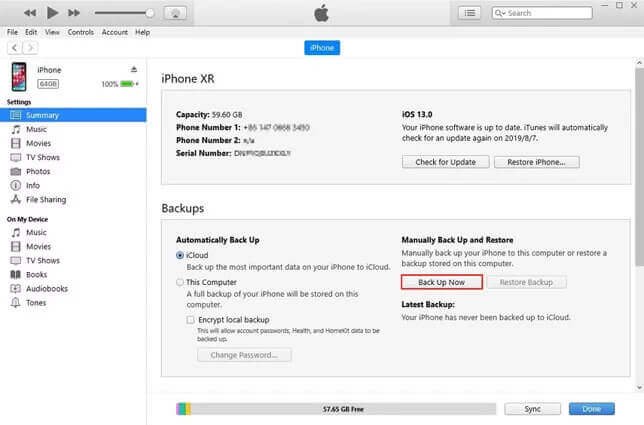The image size is (644, 425).
Task: Eject the iPhone from the sidebar
Action: (134, 70)
